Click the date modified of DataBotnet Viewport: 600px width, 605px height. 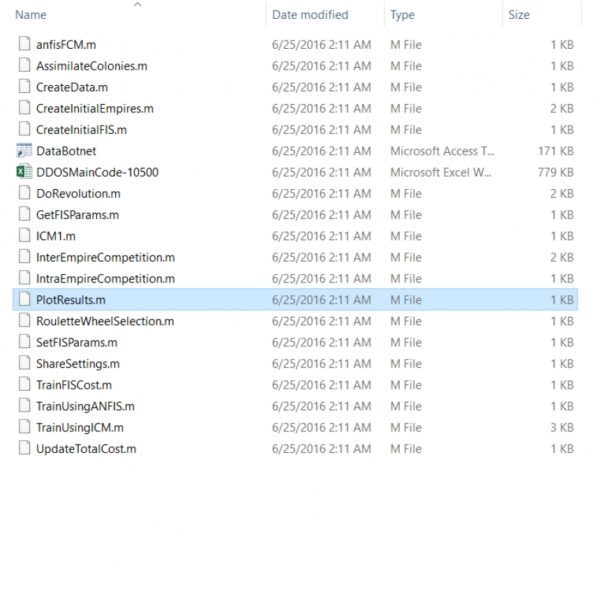point(321,151)
